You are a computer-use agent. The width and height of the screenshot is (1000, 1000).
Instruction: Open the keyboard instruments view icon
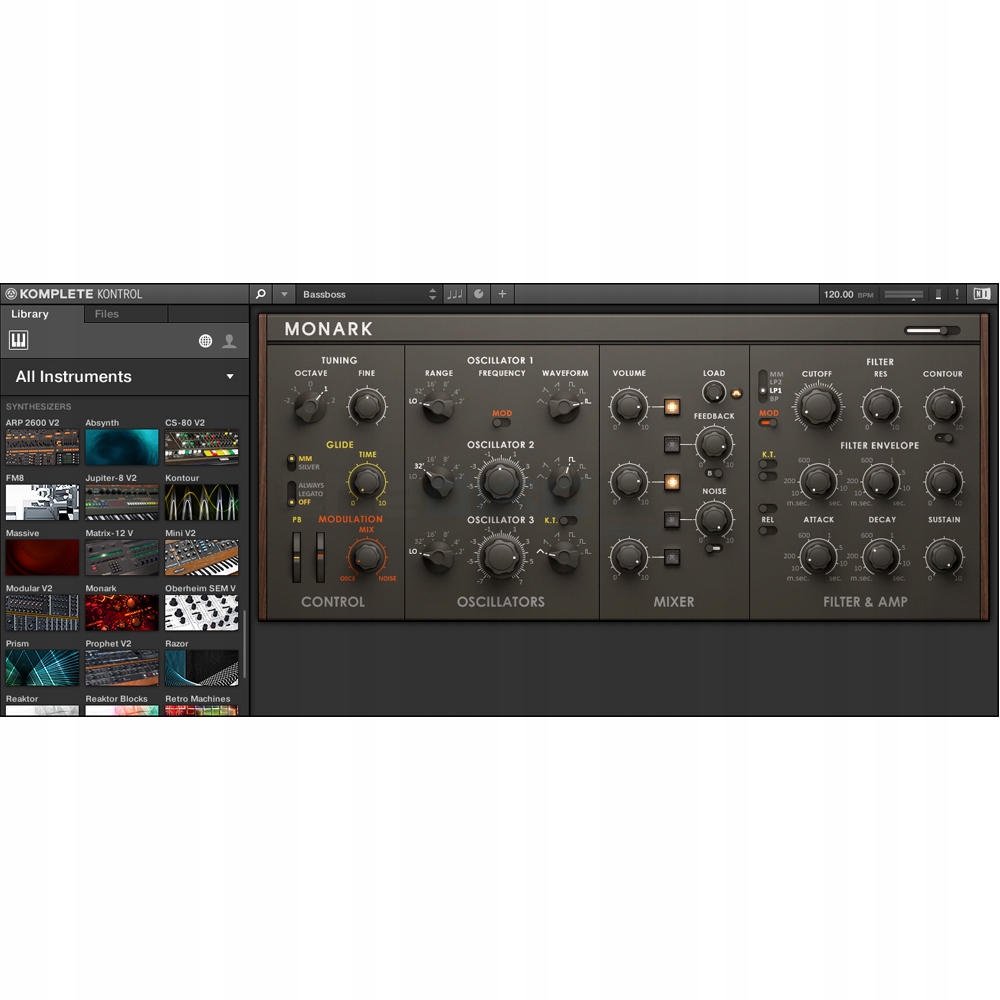pos(19,341)
